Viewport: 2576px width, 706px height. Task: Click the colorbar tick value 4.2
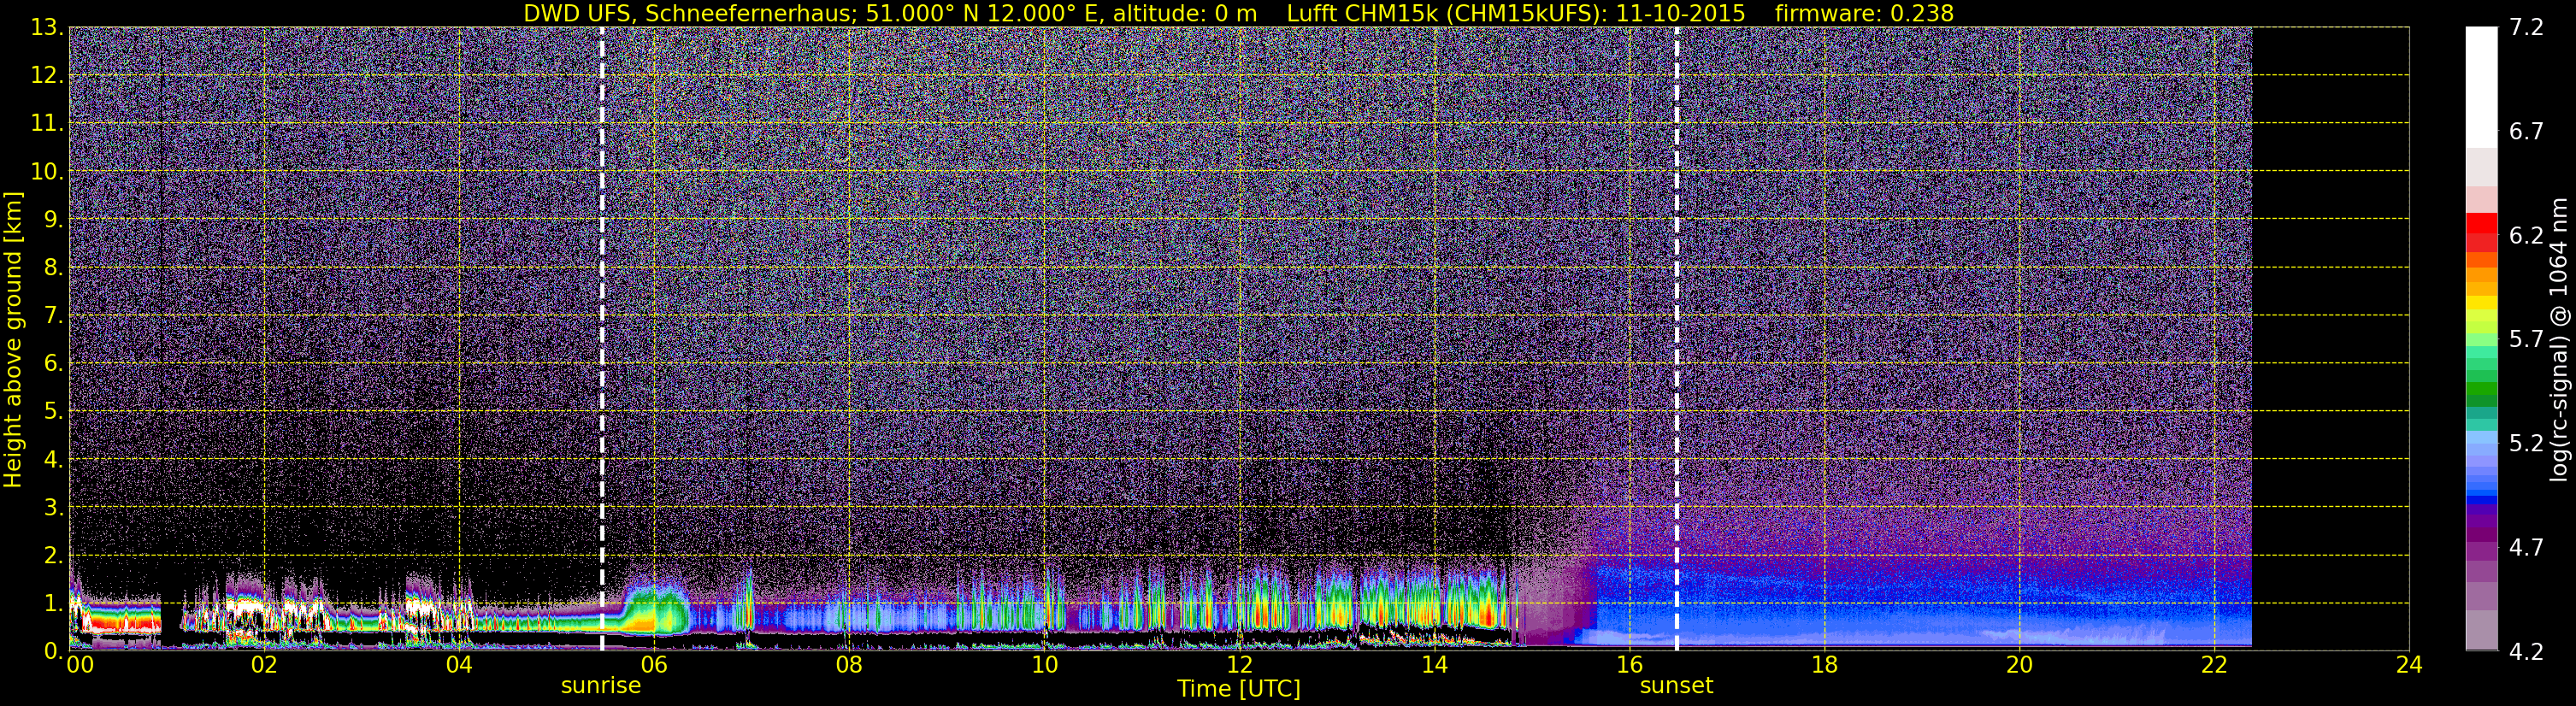click(x=2526, y=652)
